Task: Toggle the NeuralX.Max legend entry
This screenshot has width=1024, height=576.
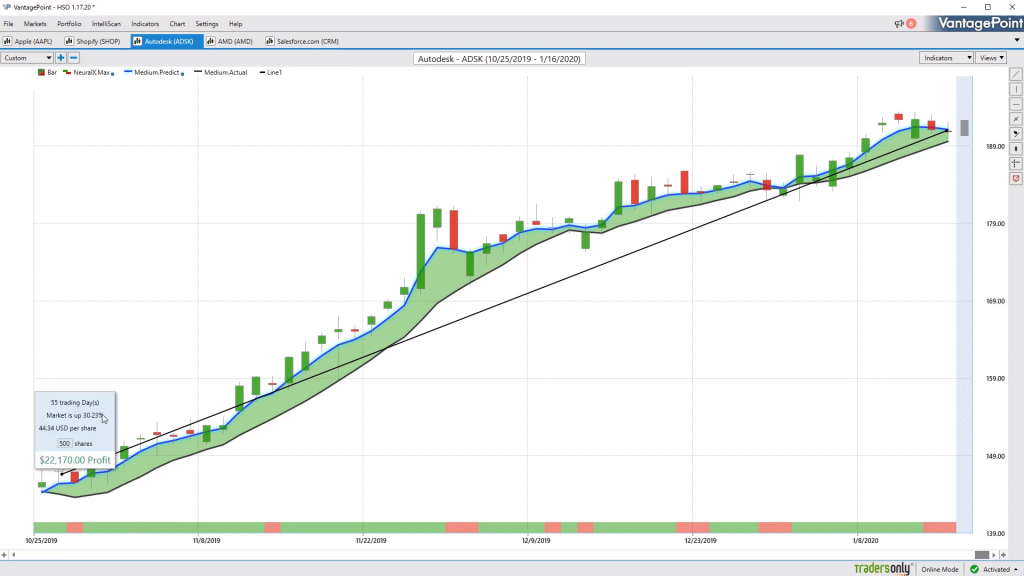Action: (89, 72)
